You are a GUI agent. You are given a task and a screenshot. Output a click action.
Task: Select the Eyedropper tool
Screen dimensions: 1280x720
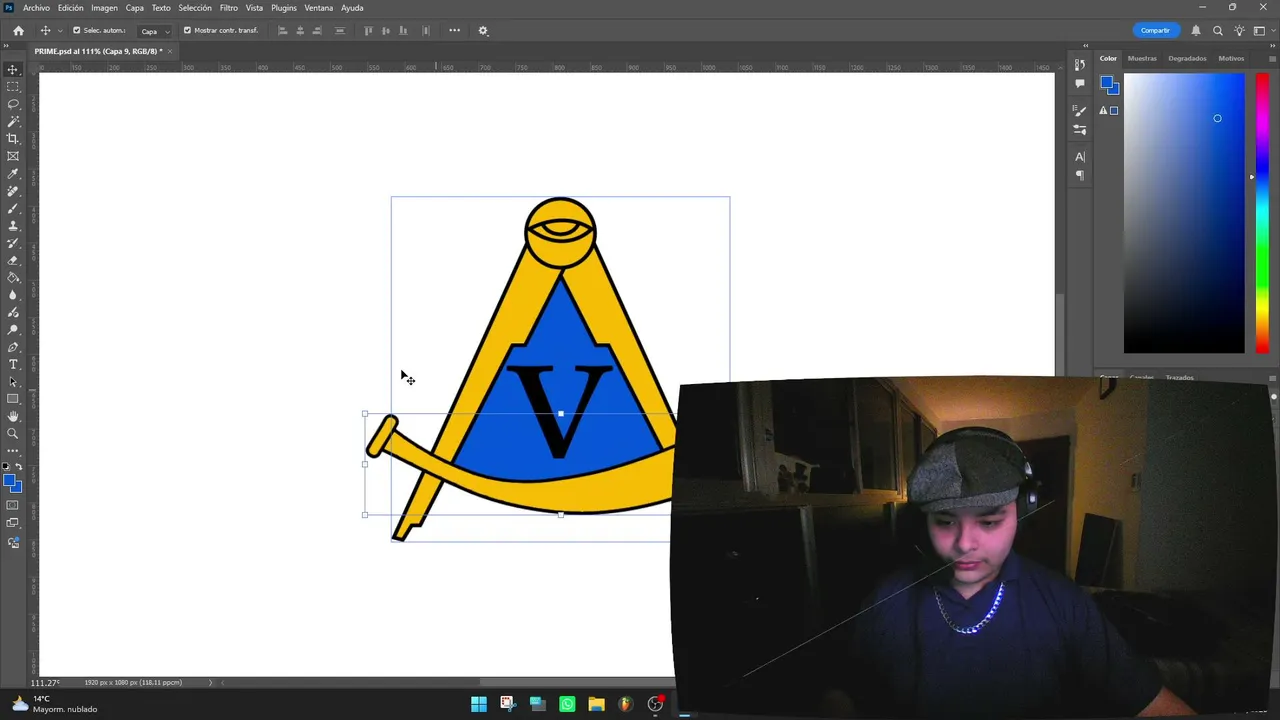click(x=13, y=174)
